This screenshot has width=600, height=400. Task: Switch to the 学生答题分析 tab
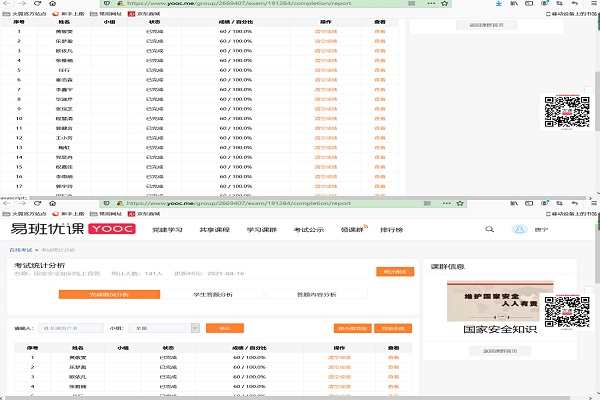[216, 295]
